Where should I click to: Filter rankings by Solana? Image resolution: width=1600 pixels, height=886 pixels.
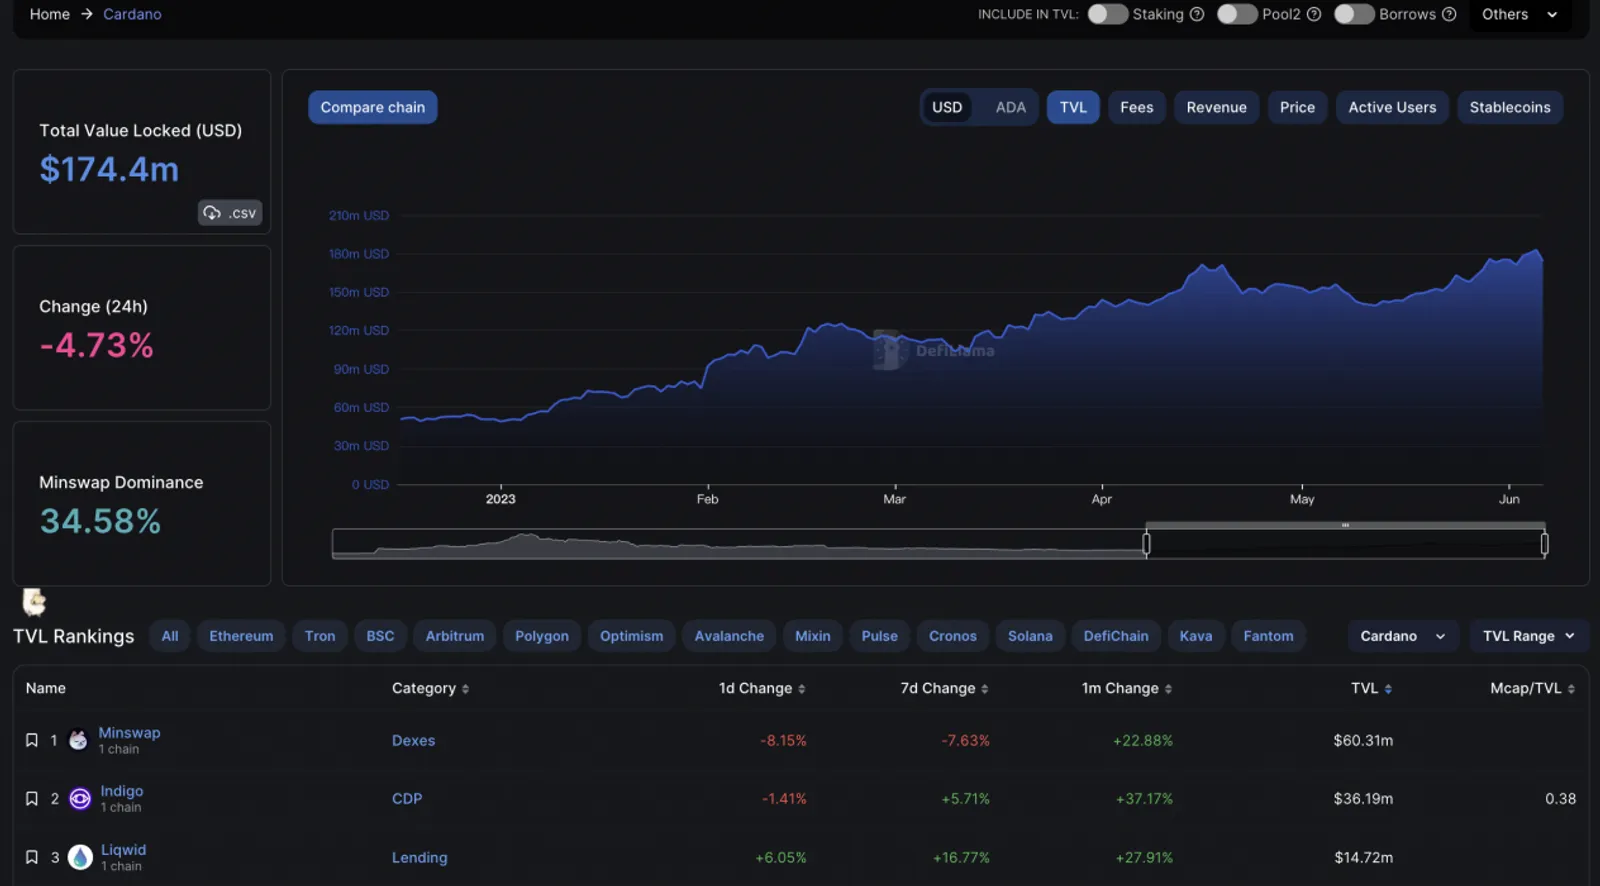[x=1030, y=636]
